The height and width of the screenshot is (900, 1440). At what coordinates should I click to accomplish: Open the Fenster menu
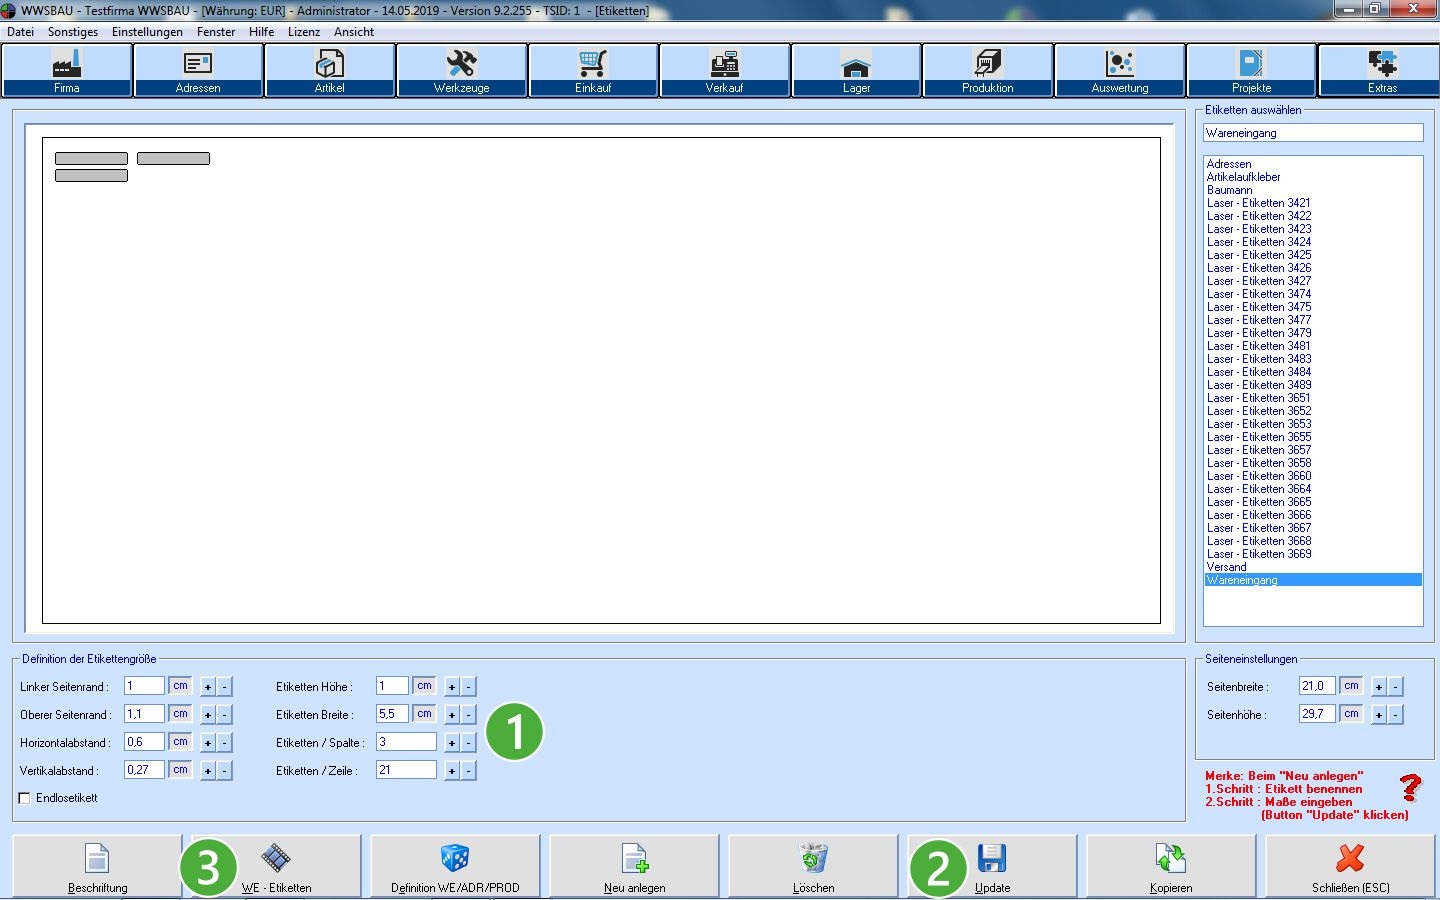216,32
